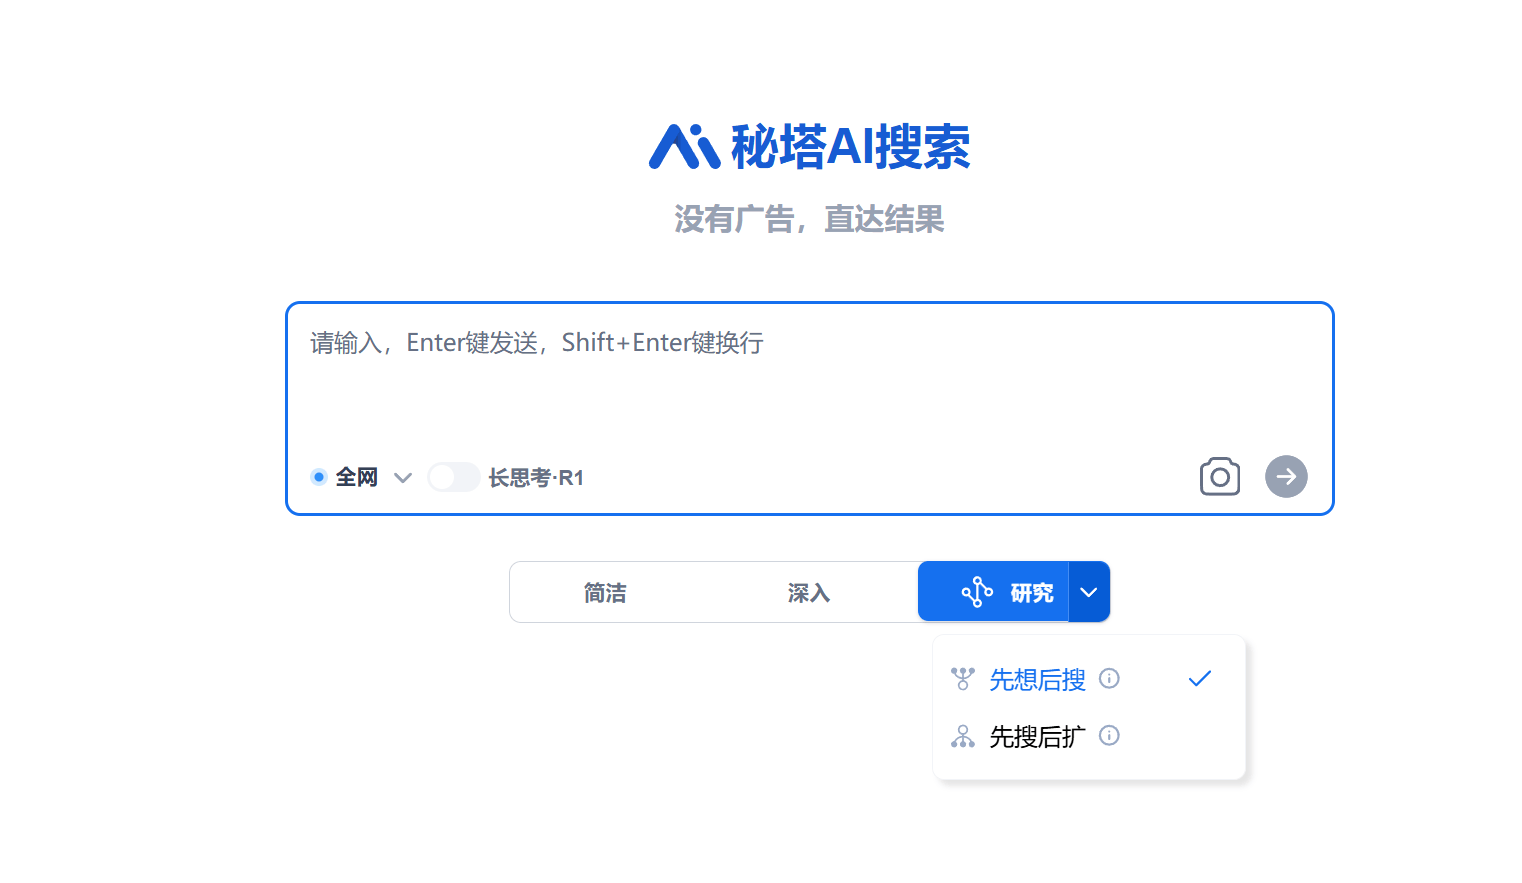Click the tree icon before 先搜后扩
This screenshot has height=883, width=1522.
962,737
